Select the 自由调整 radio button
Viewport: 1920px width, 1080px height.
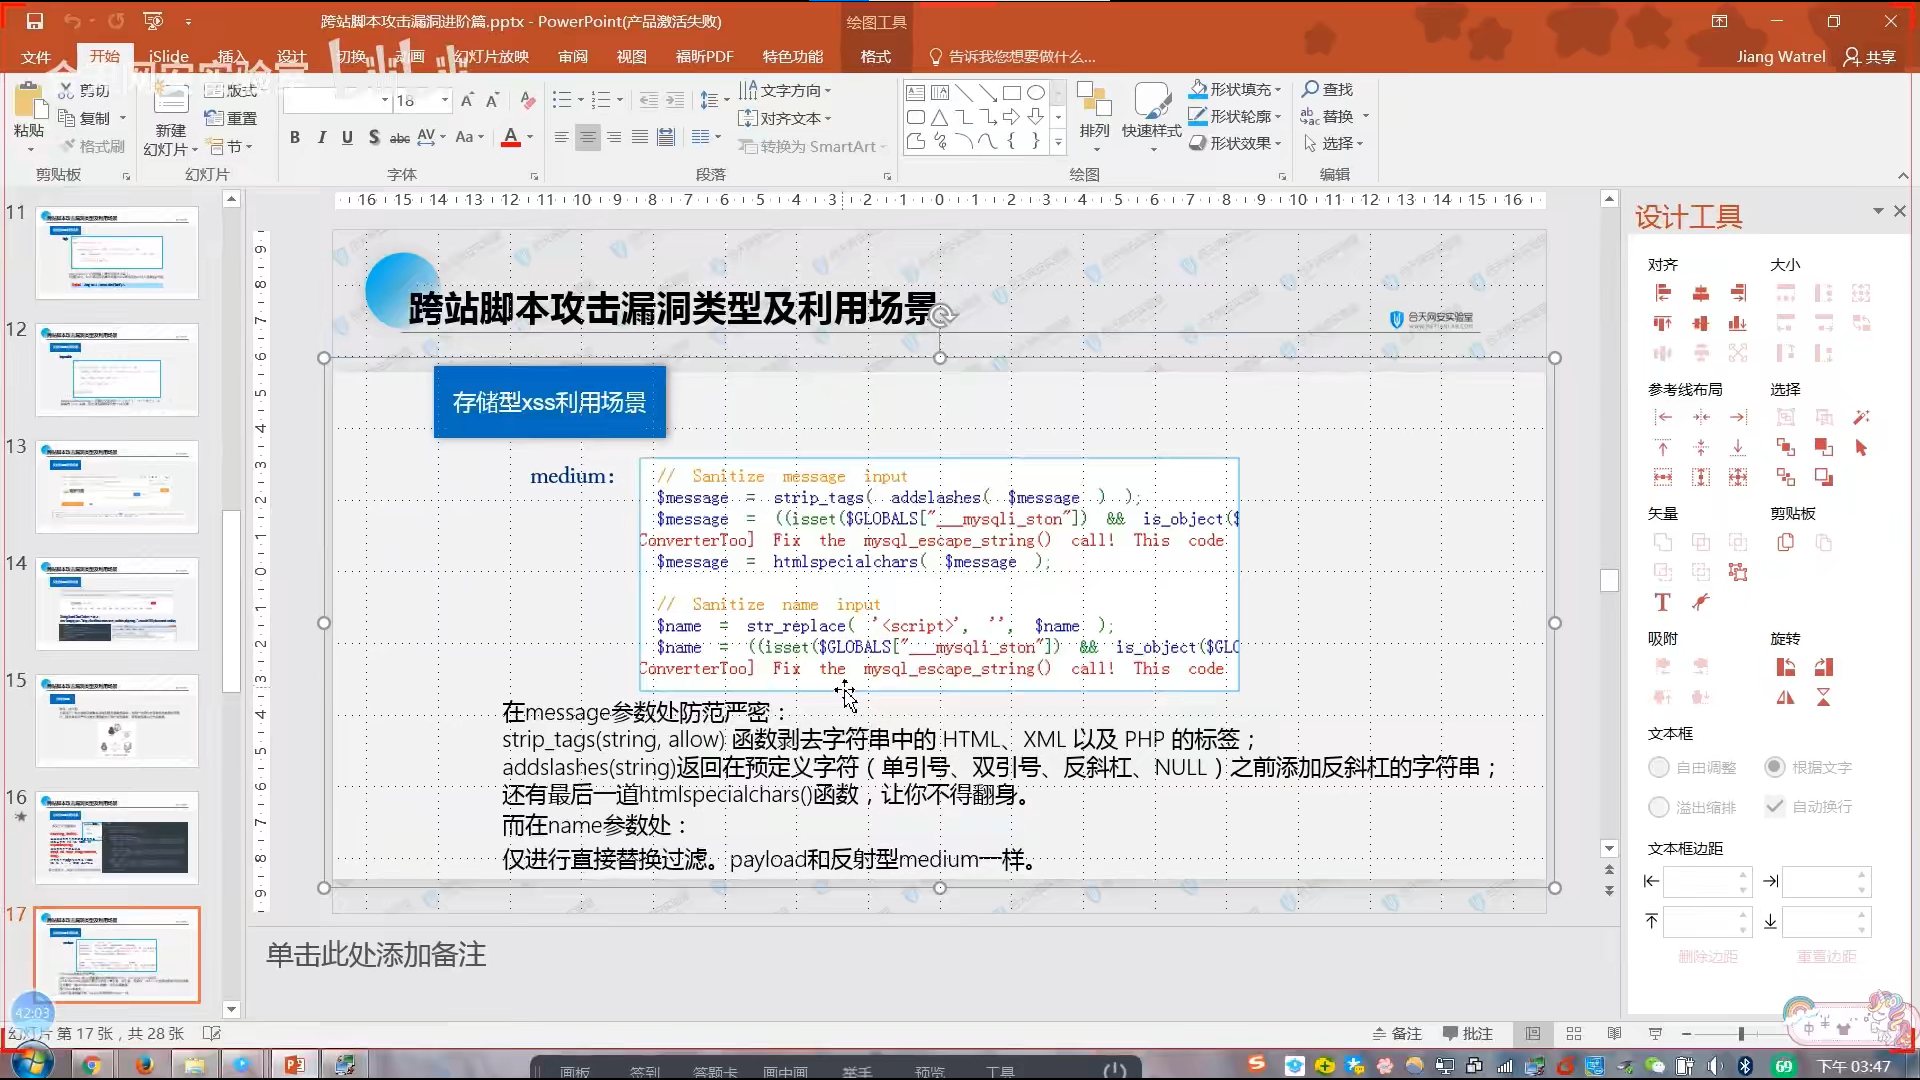[1659, 767]
